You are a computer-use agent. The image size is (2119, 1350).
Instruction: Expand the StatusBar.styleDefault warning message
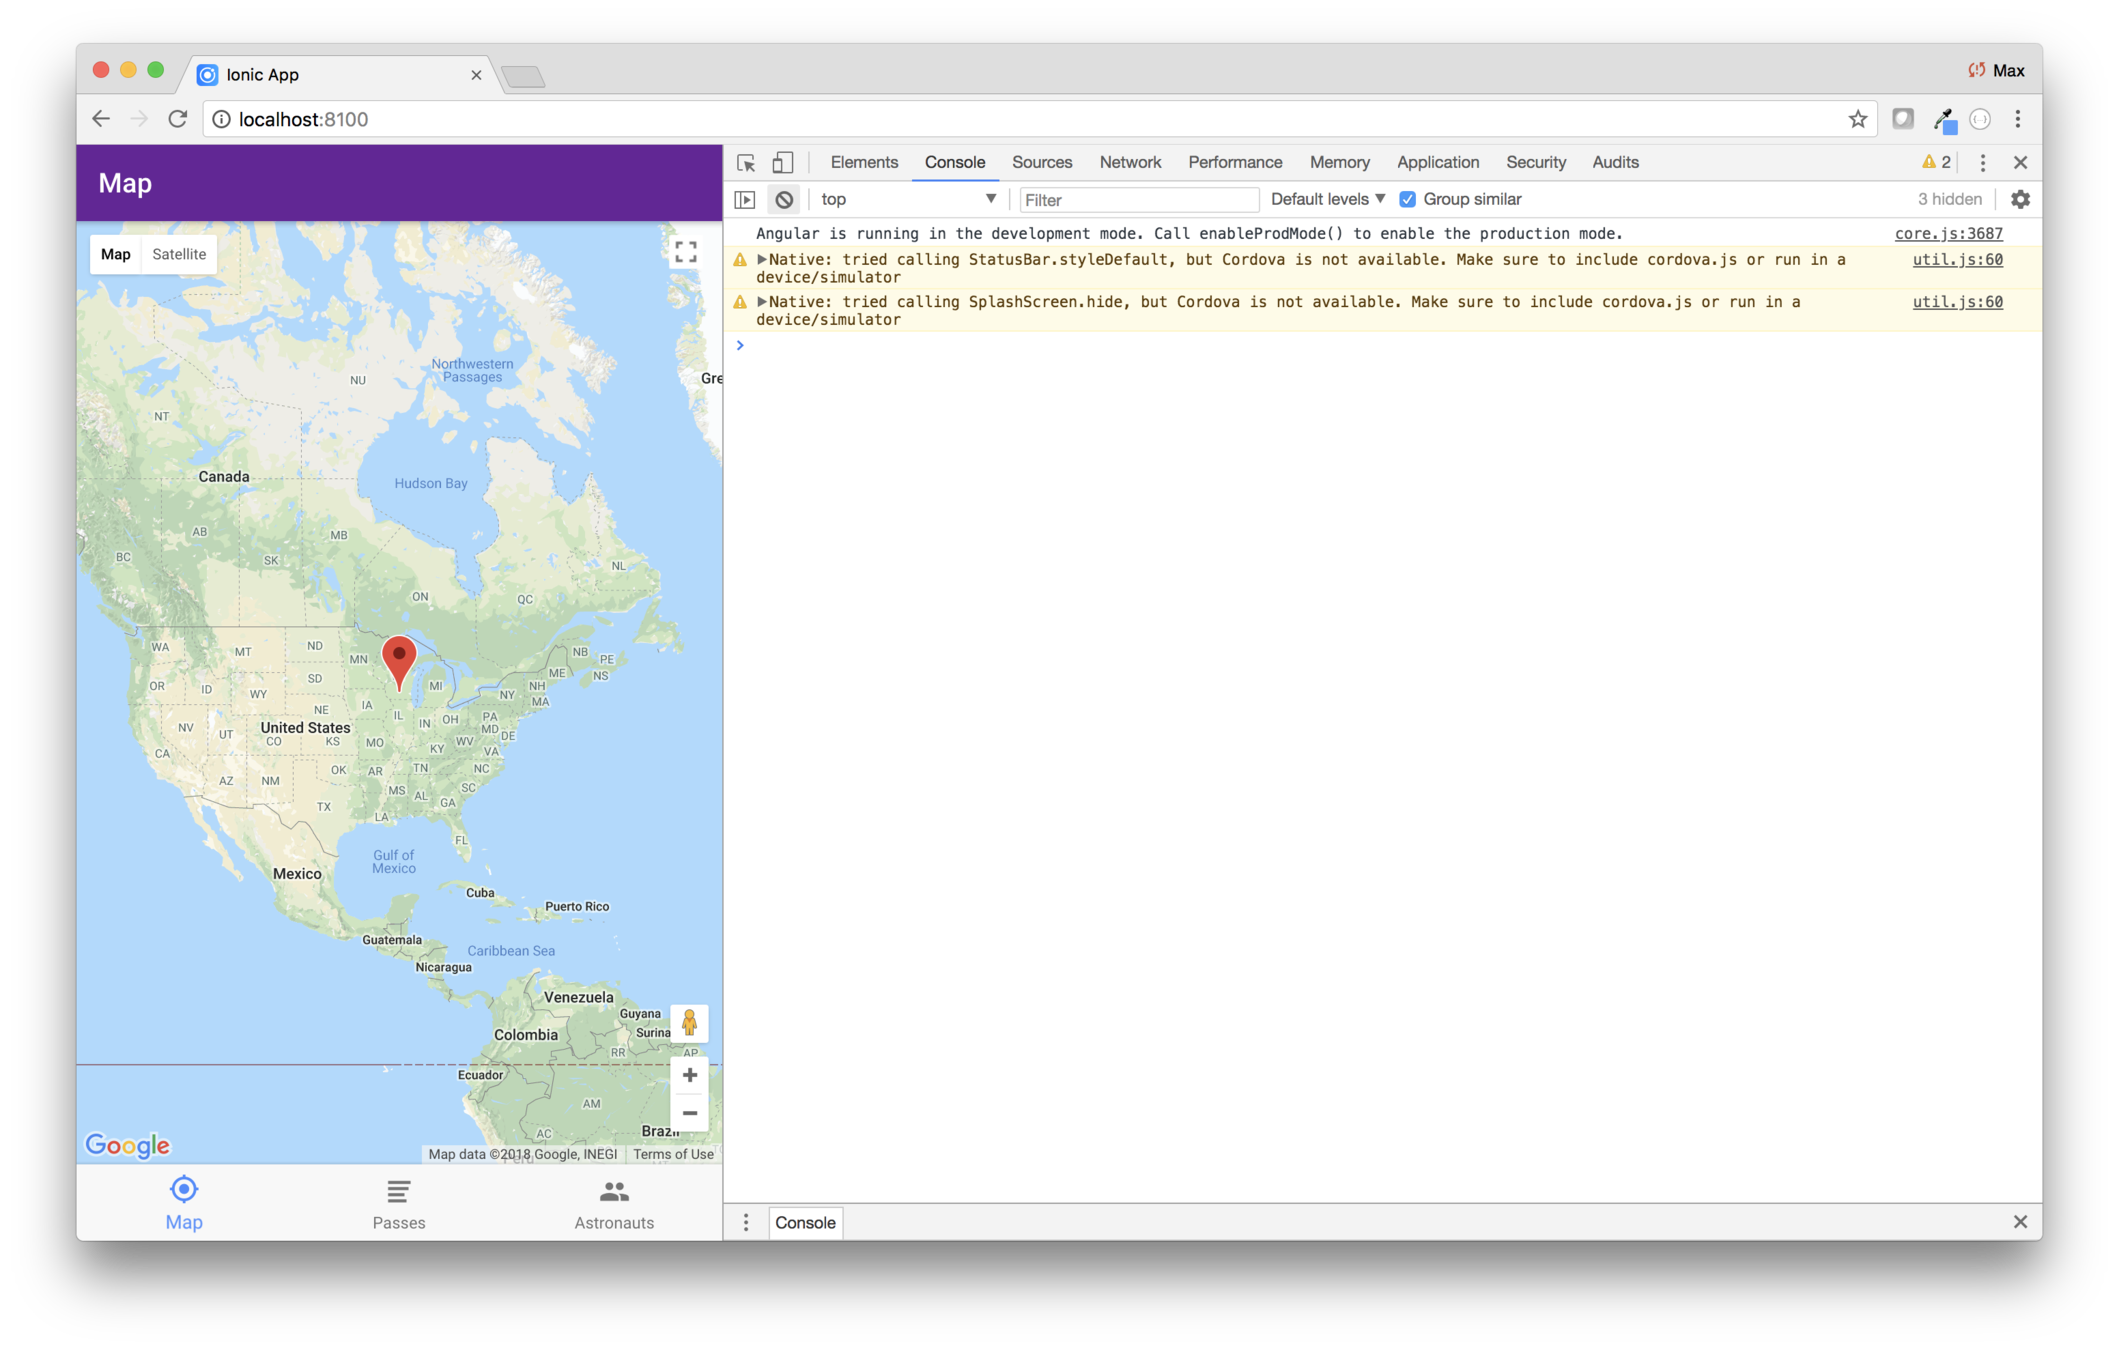pos(762,260)
